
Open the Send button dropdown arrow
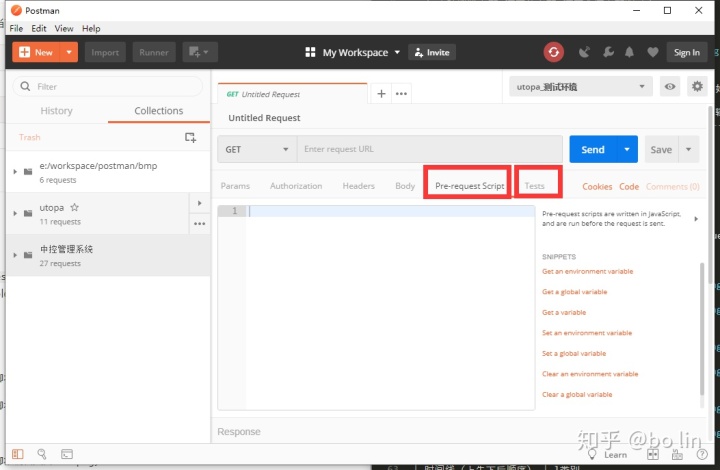(x=627, y=149)
